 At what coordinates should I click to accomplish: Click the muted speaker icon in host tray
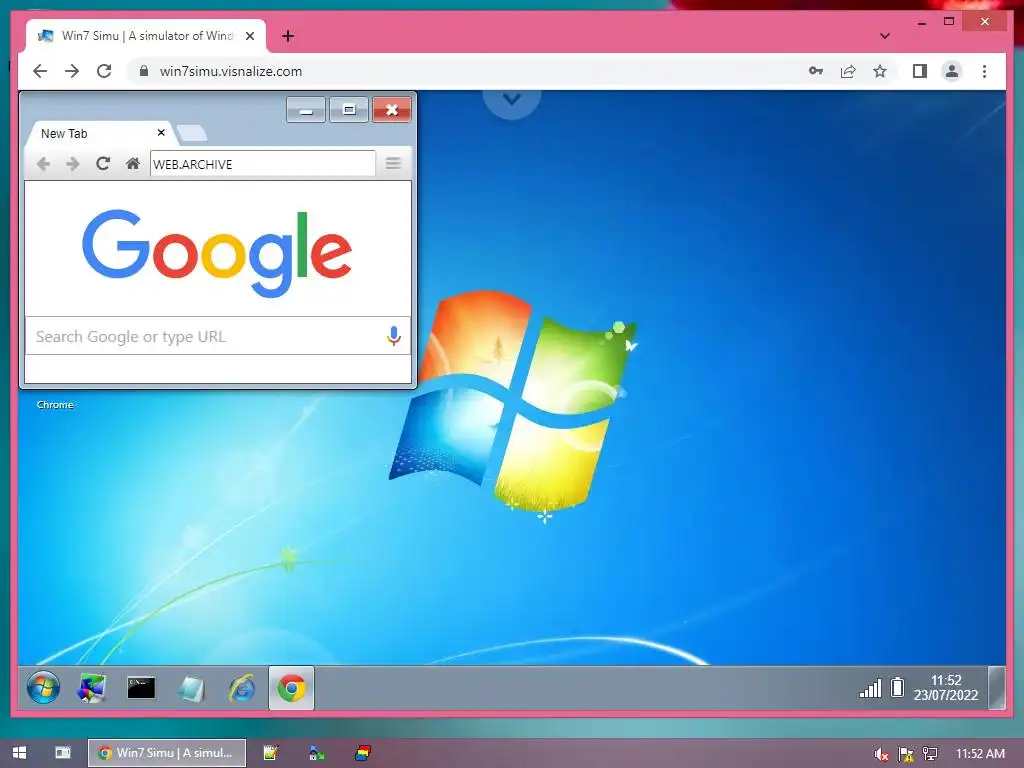point(881,754)
